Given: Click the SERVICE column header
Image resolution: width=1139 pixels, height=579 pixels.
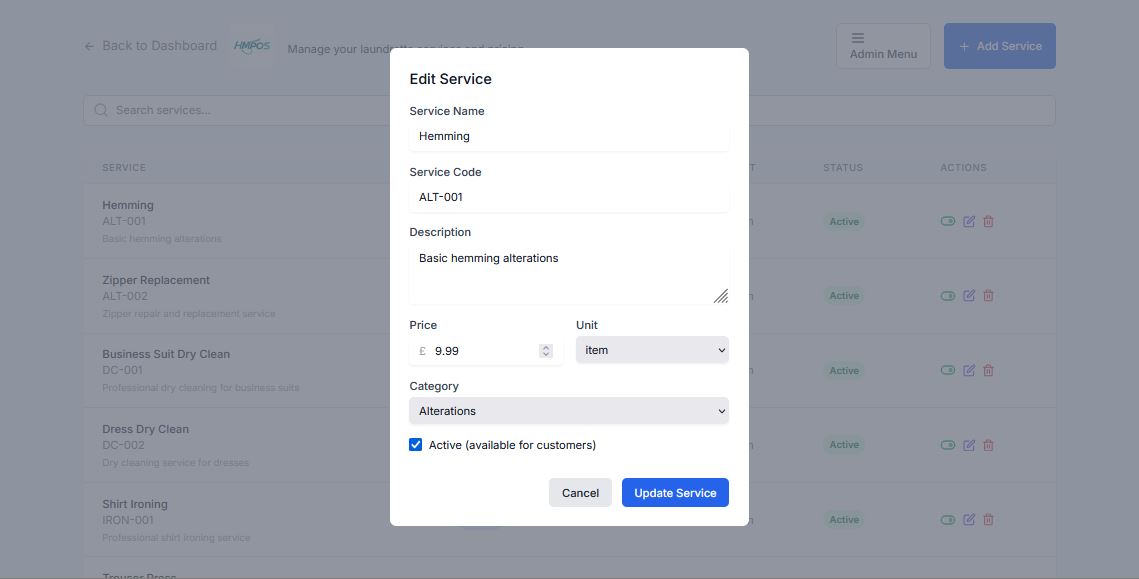Looking at the screenshot, I should click(x=124, y=167).
